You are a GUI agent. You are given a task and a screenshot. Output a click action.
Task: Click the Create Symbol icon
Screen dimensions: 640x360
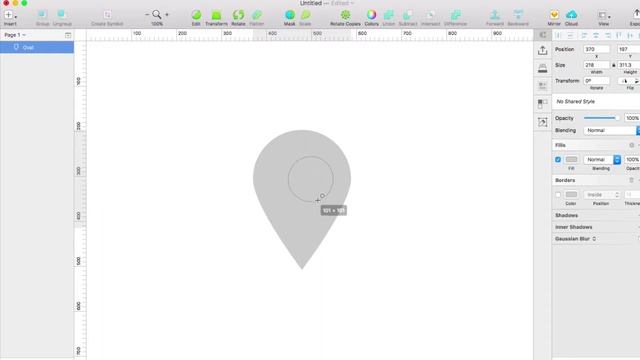pyautogui.click(x=107, y=15)
